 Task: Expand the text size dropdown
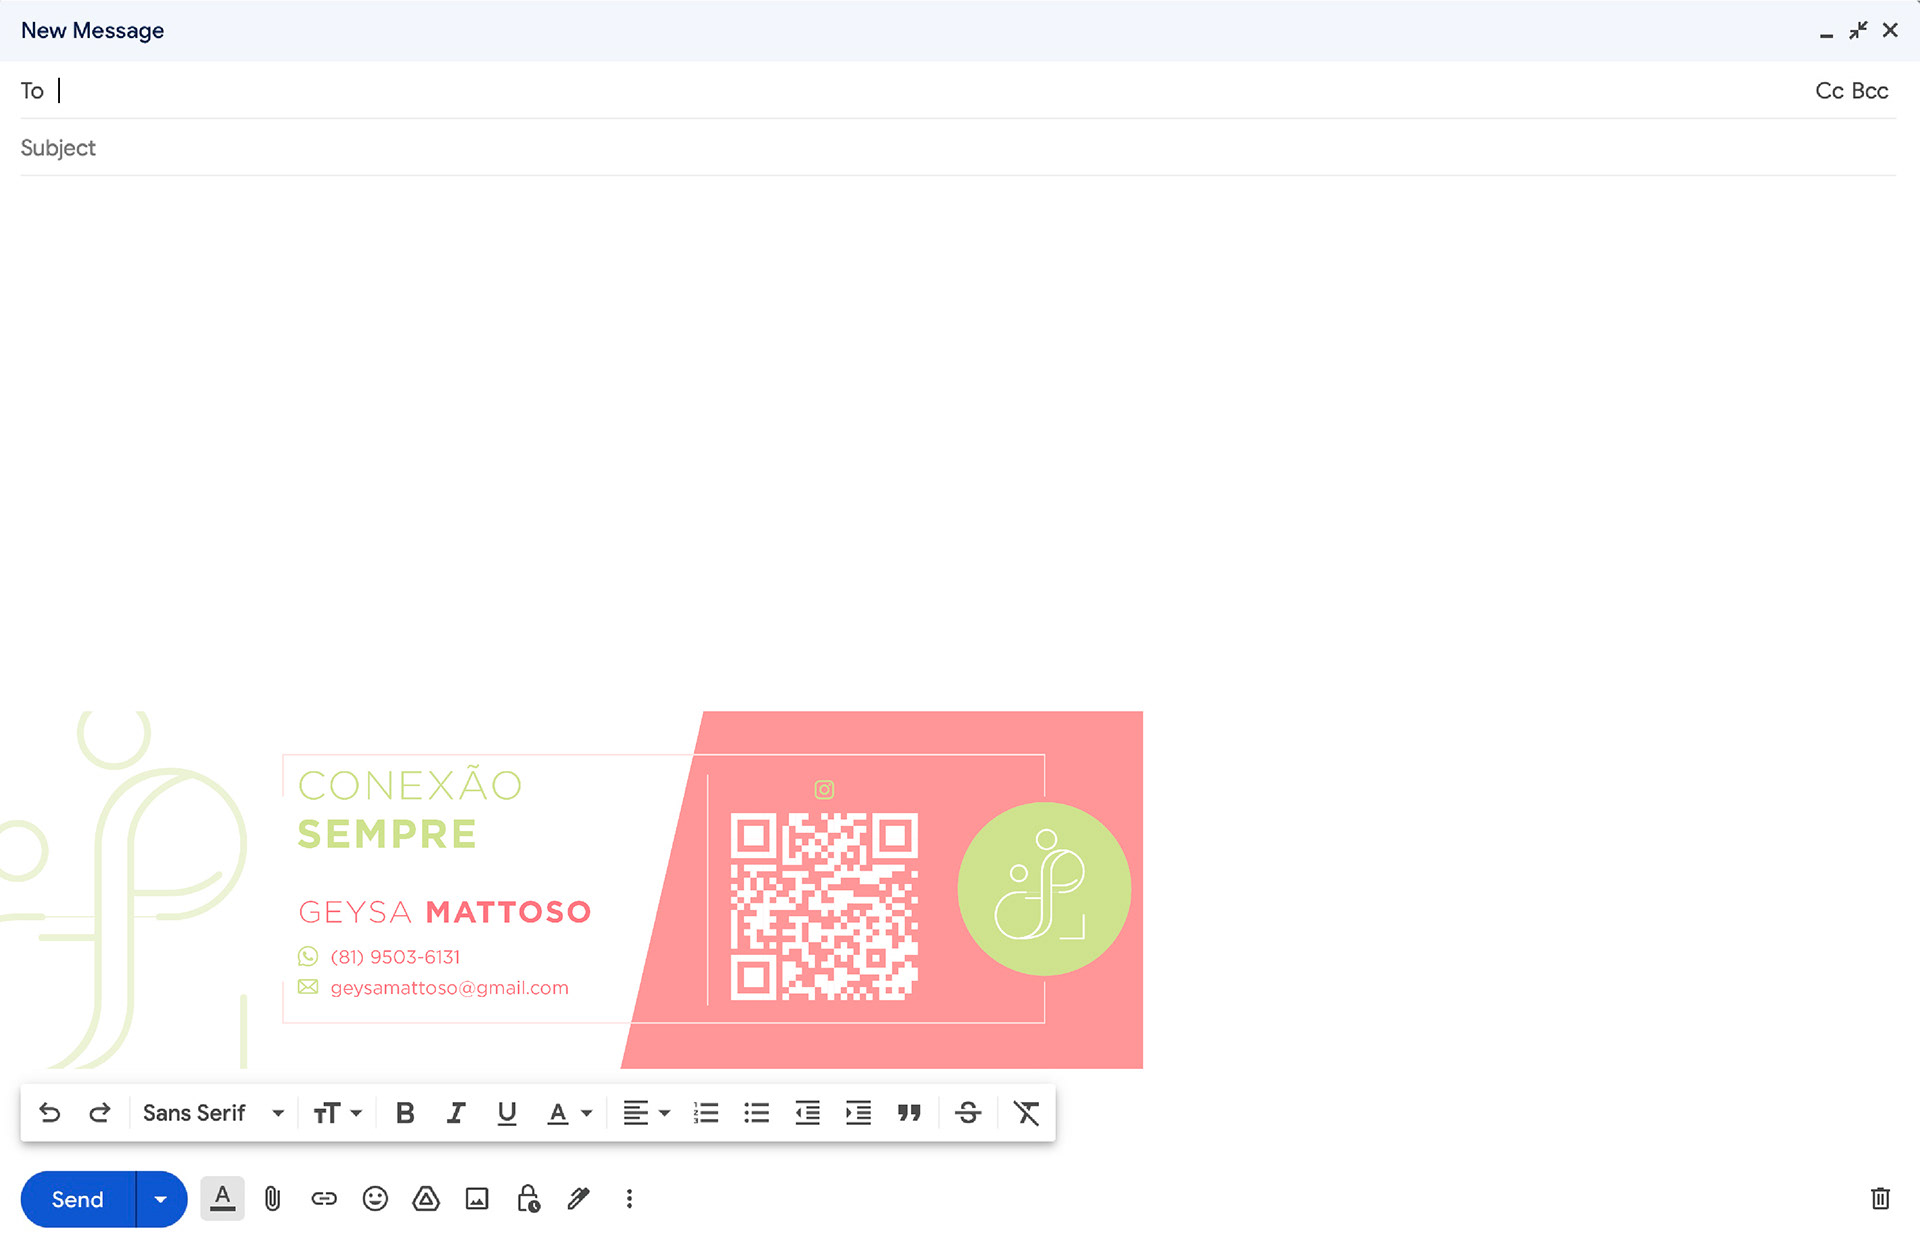click(337, 1113)
